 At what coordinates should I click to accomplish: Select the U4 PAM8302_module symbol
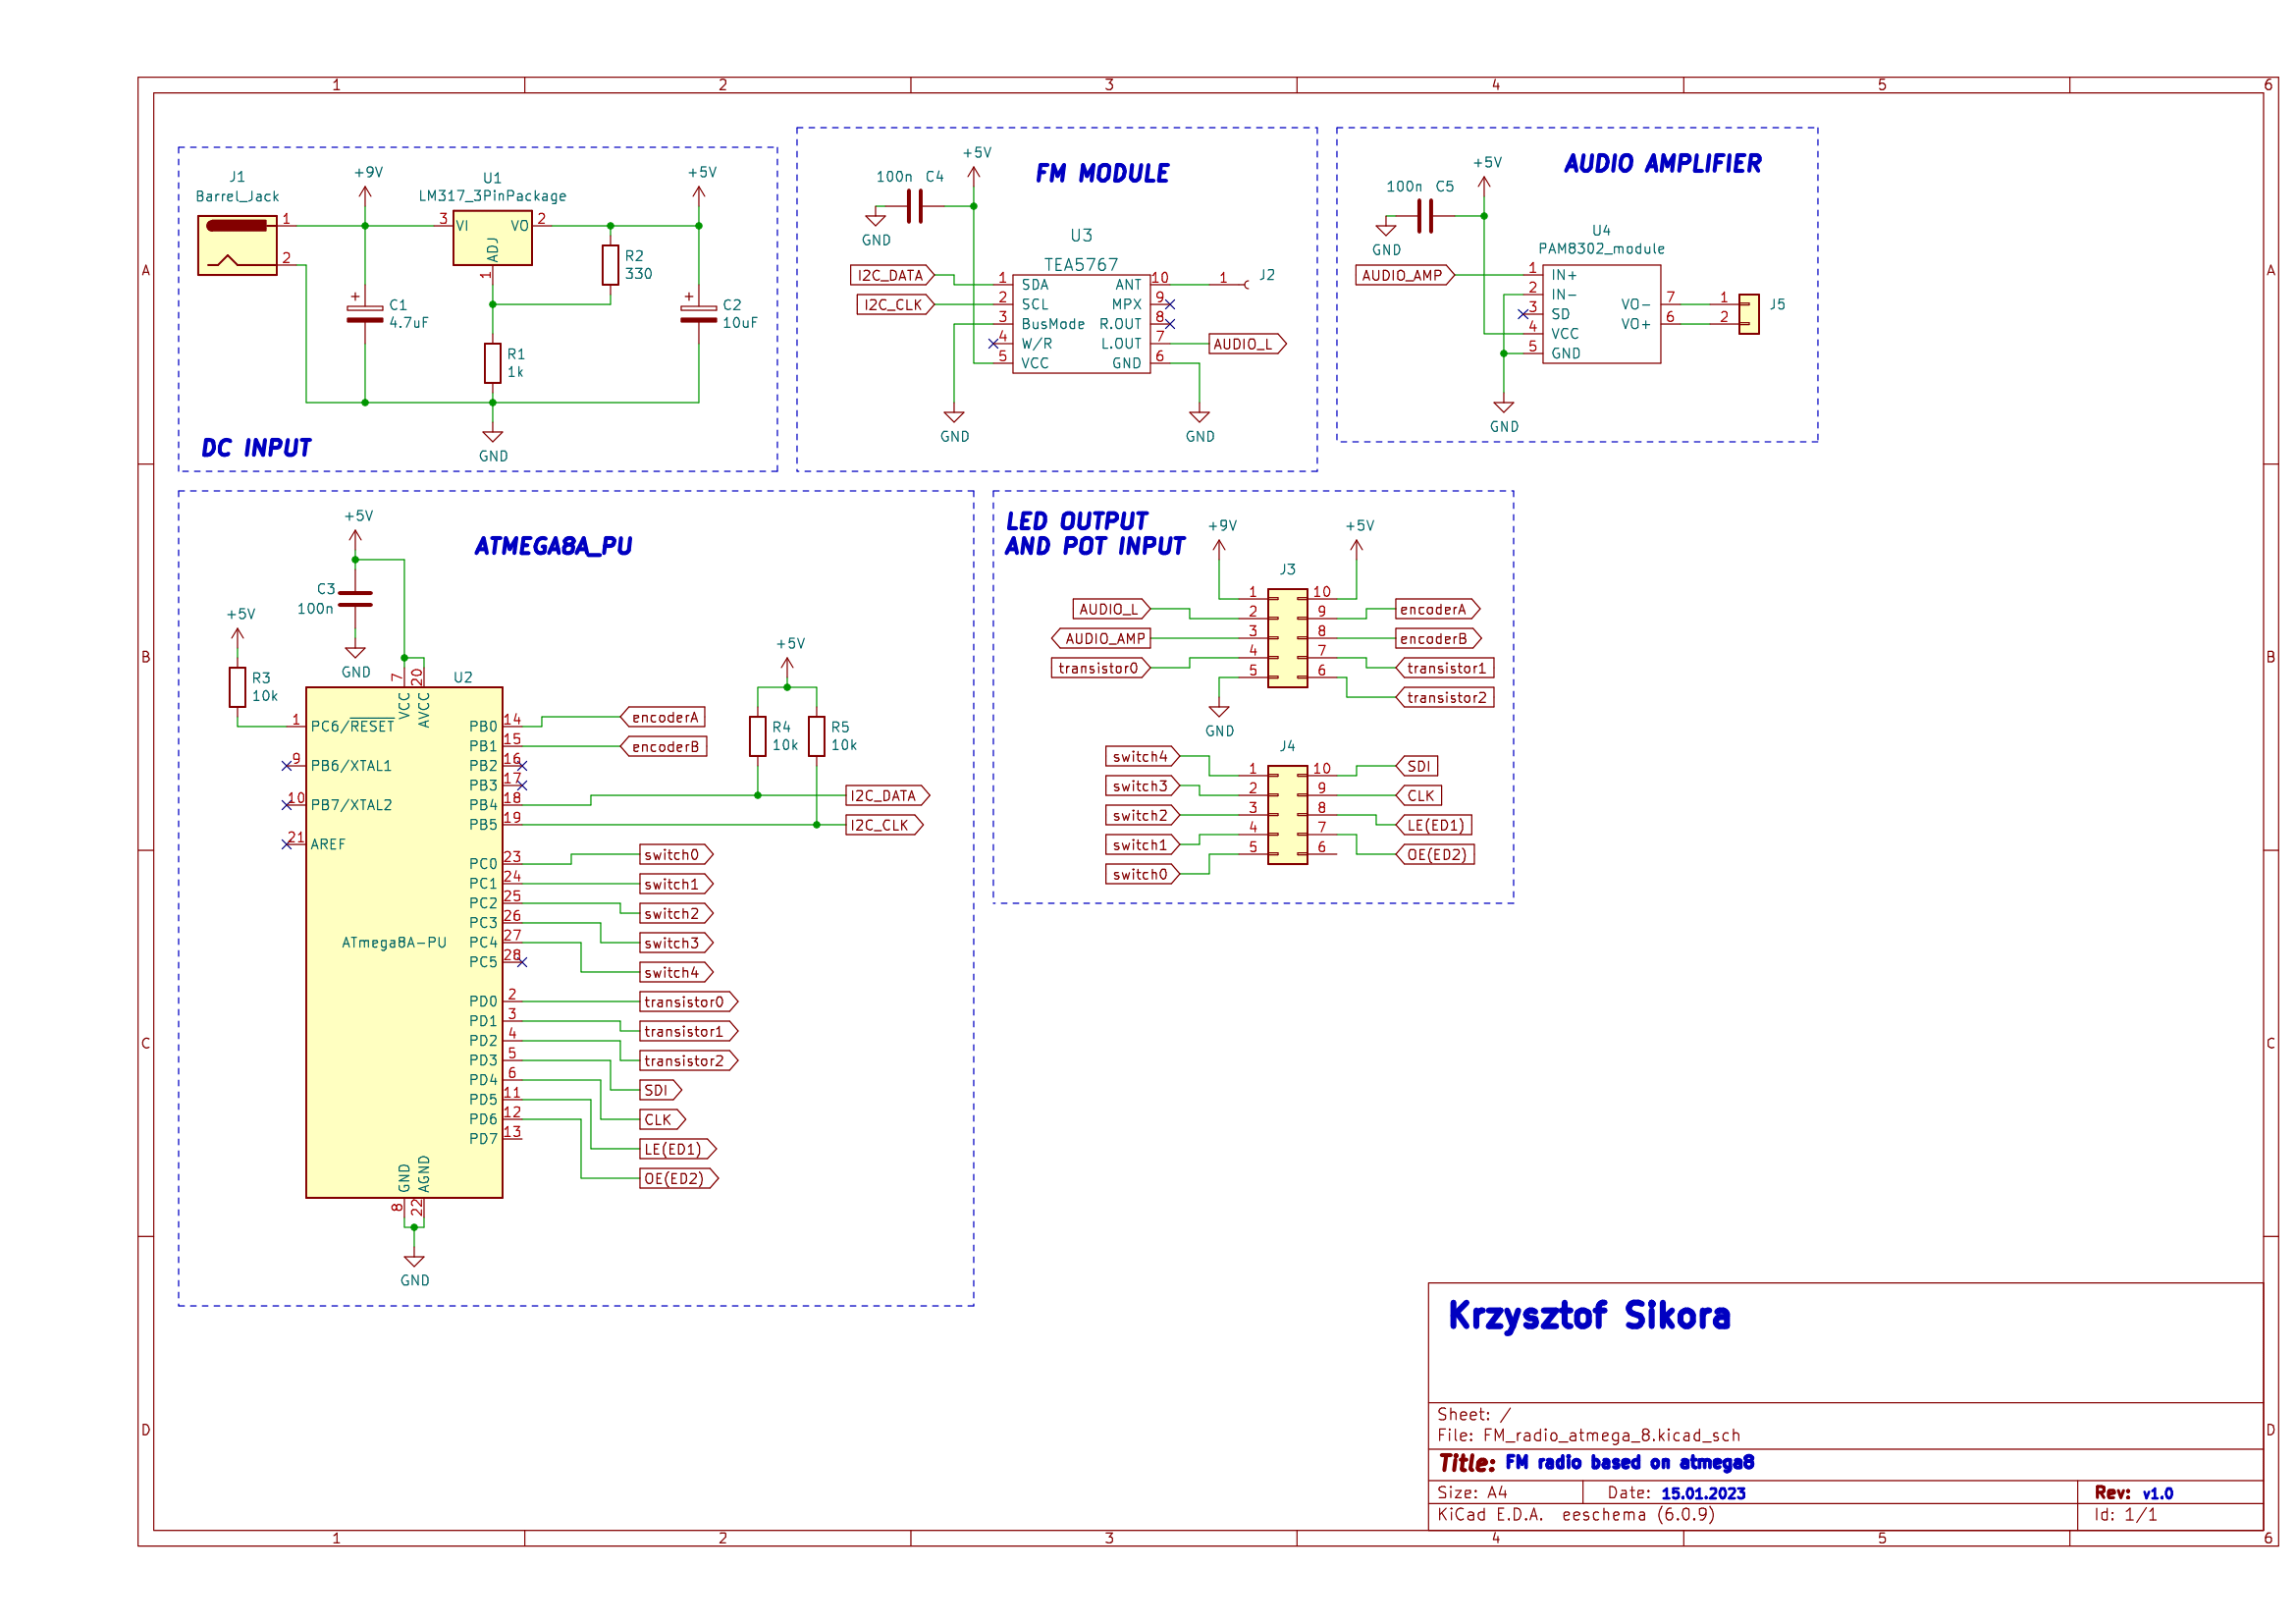pyautogui.click(x=1602, y=314)
